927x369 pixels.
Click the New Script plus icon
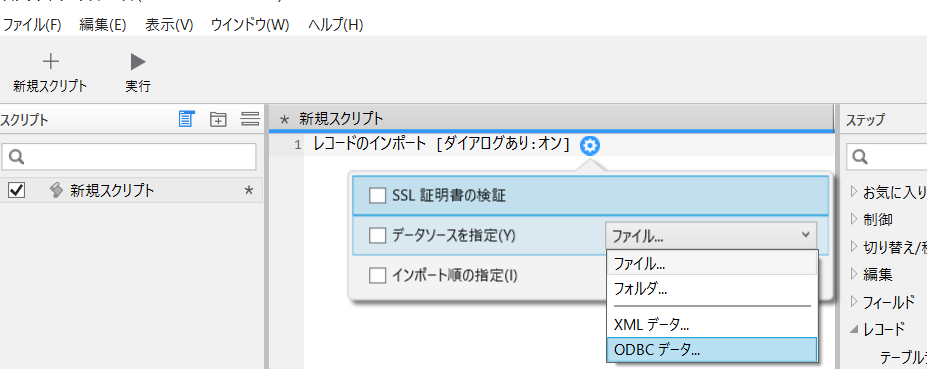[x=51, y=62]
